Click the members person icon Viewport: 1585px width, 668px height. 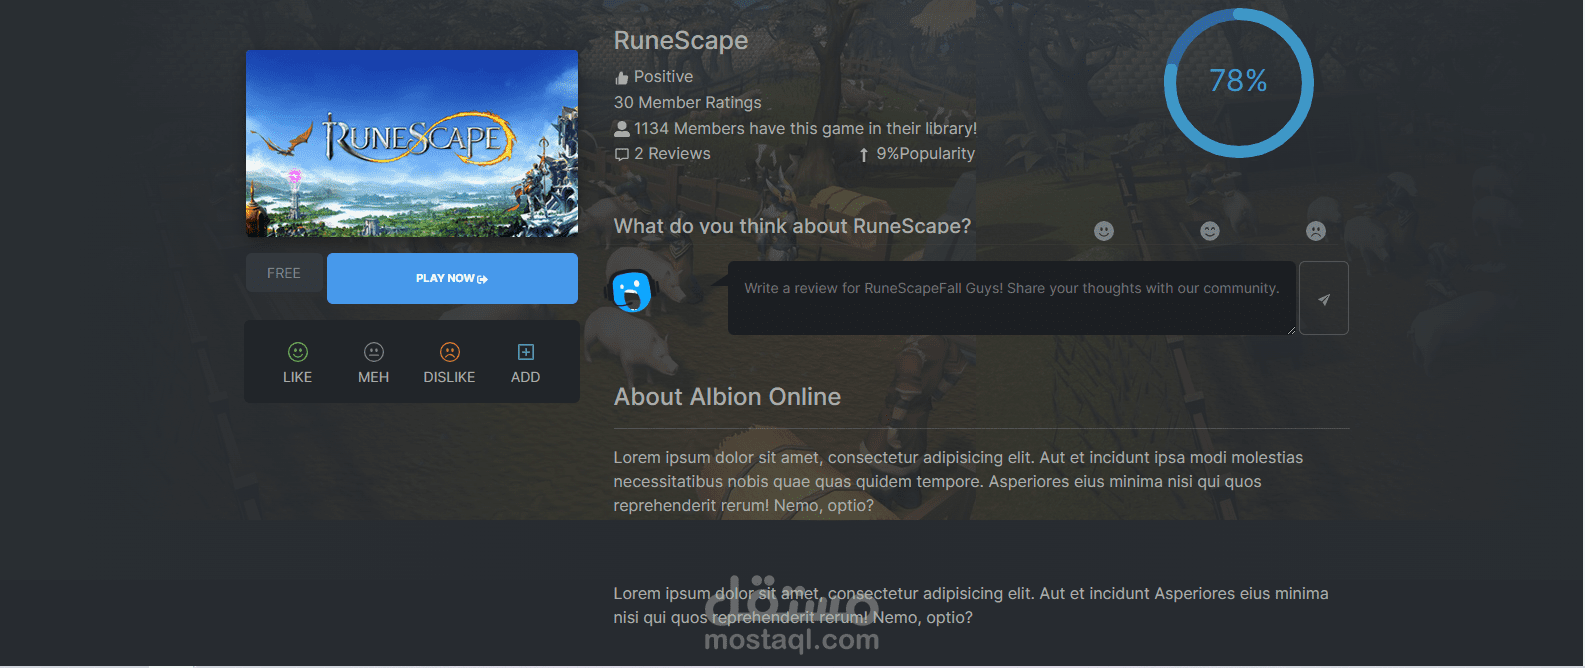pyautogui.click(x=622, y=128)
